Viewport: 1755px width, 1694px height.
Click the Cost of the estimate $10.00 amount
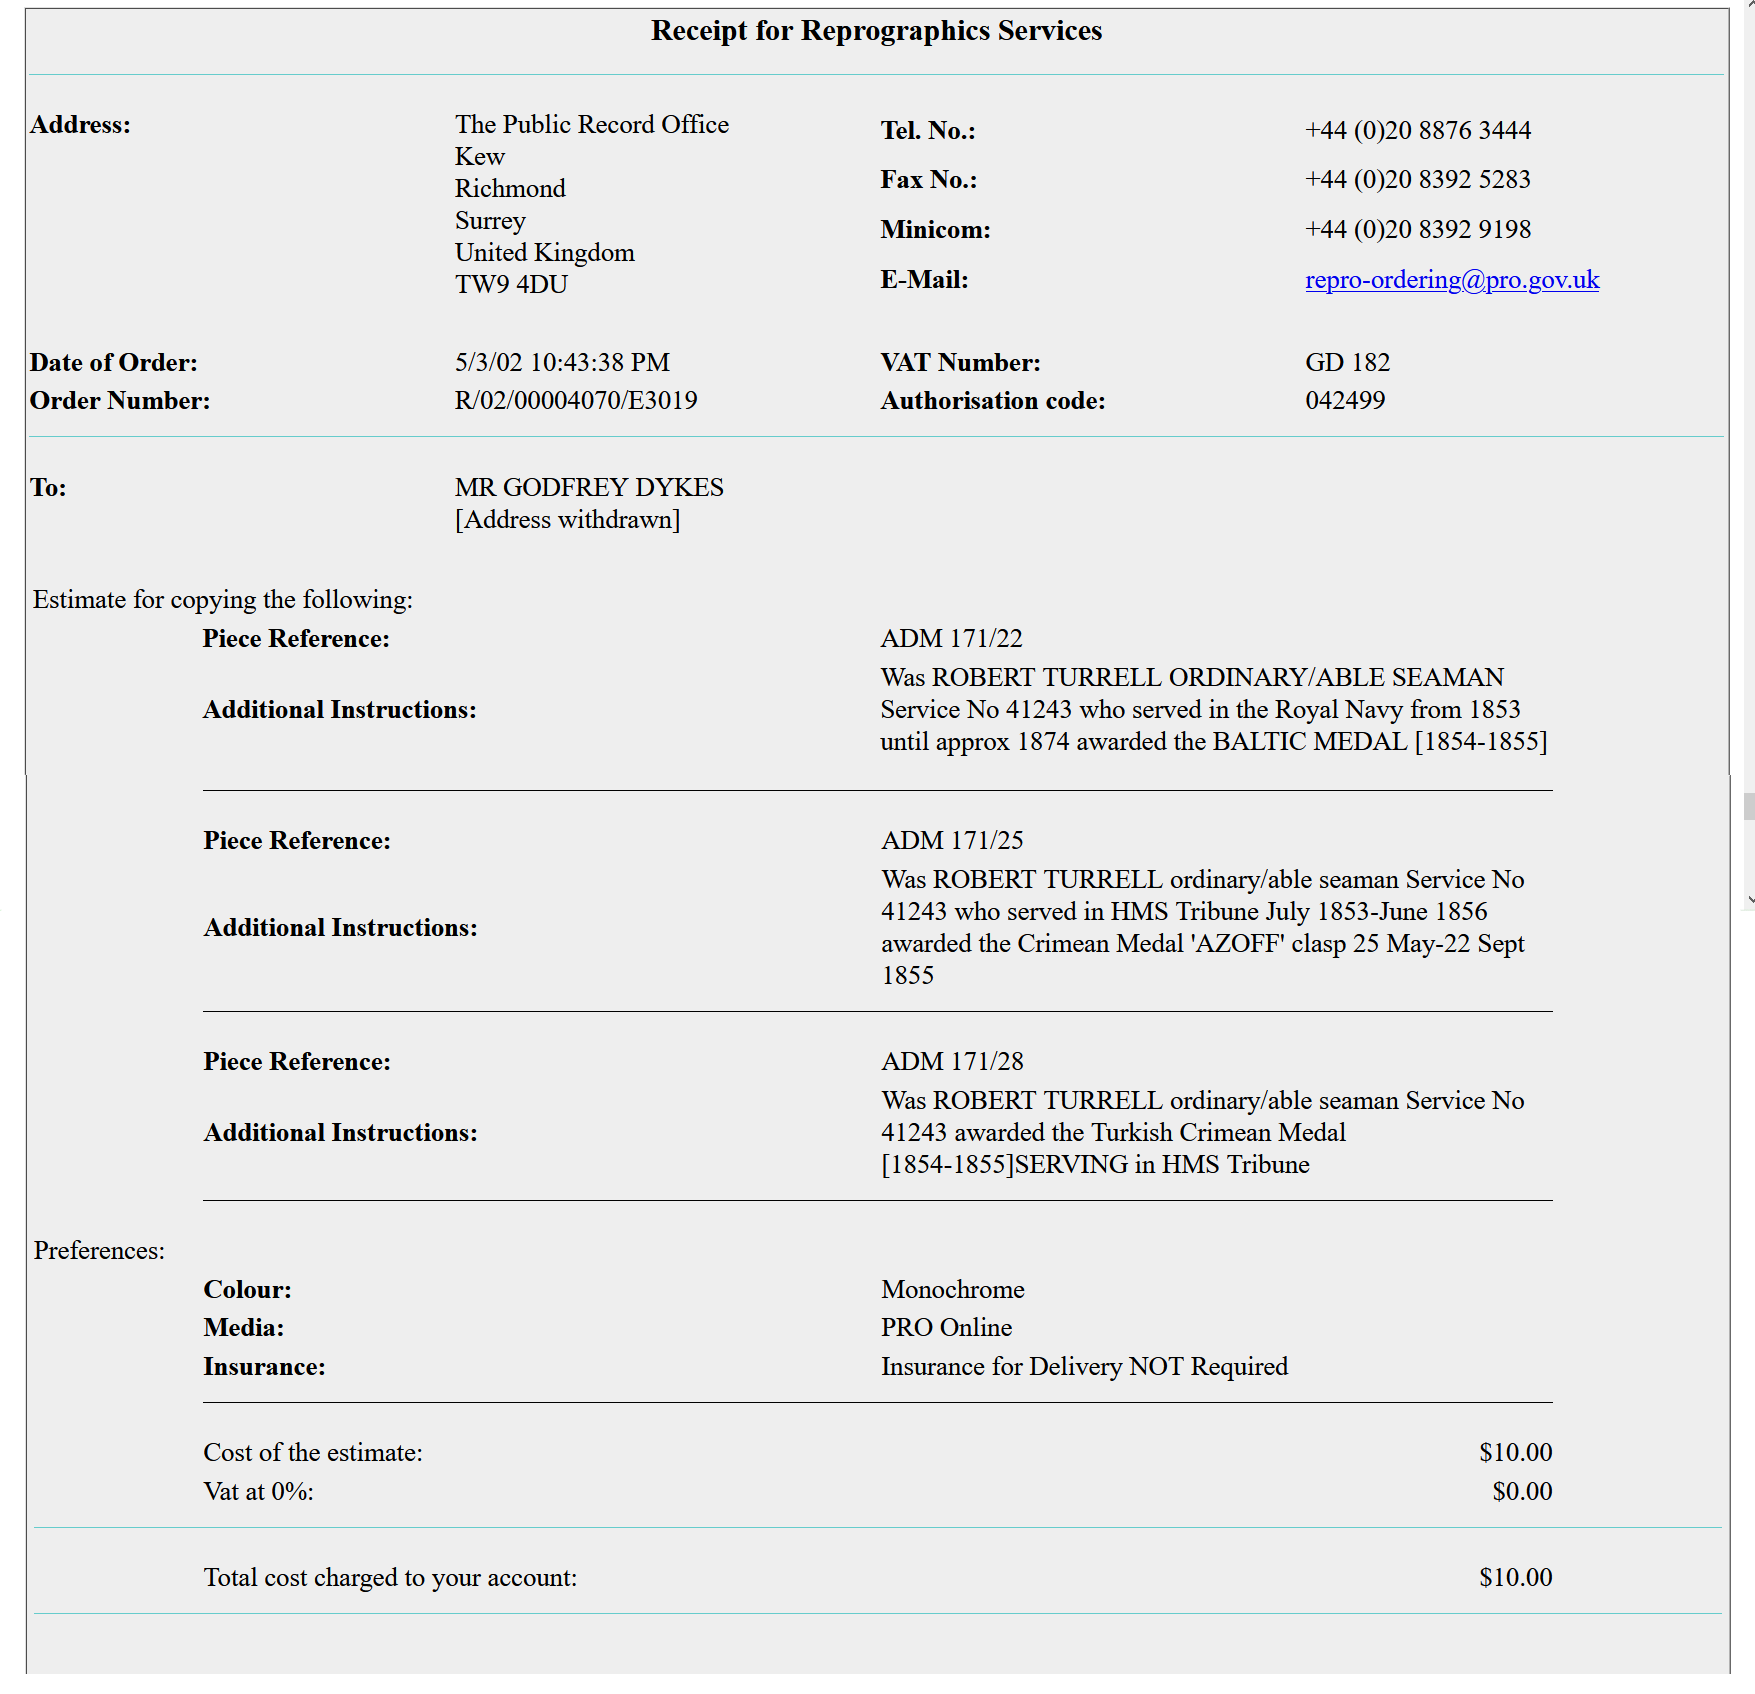pyautogui.click(x=1516, y=1453)
